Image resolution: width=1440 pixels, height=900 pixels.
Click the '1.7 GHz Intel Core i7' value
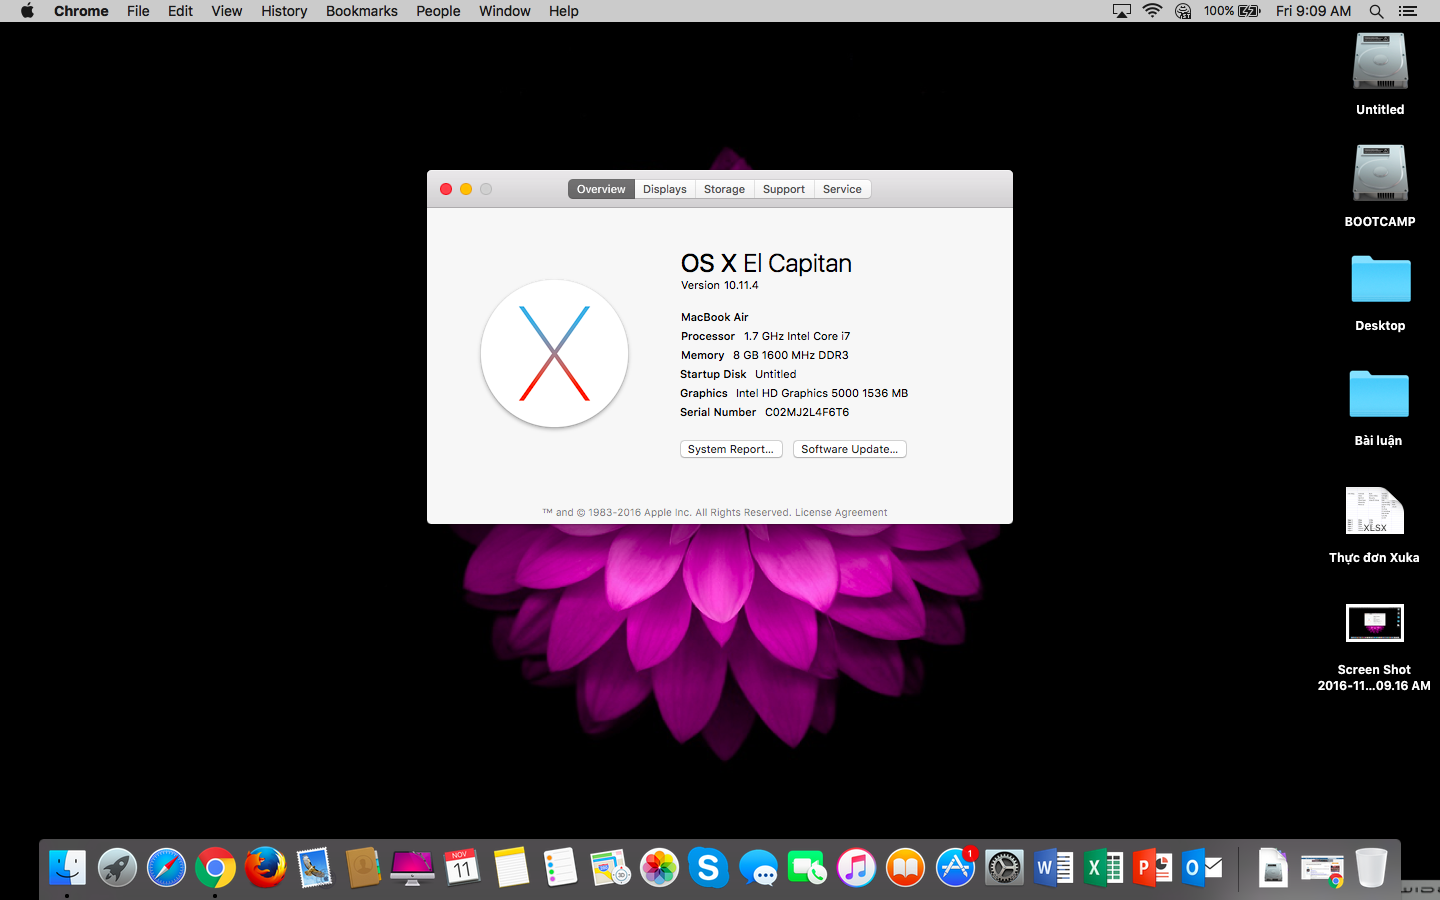[x=797, y=336]
